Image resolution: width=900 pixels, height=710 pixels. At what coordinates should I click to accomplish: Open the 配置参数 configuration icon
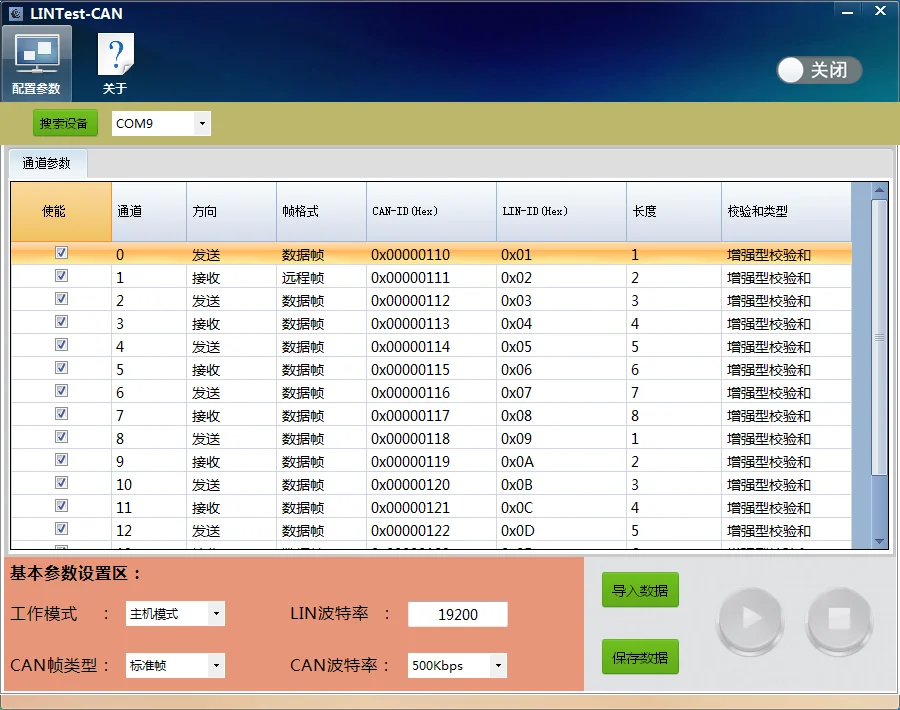tap(36, 63)
